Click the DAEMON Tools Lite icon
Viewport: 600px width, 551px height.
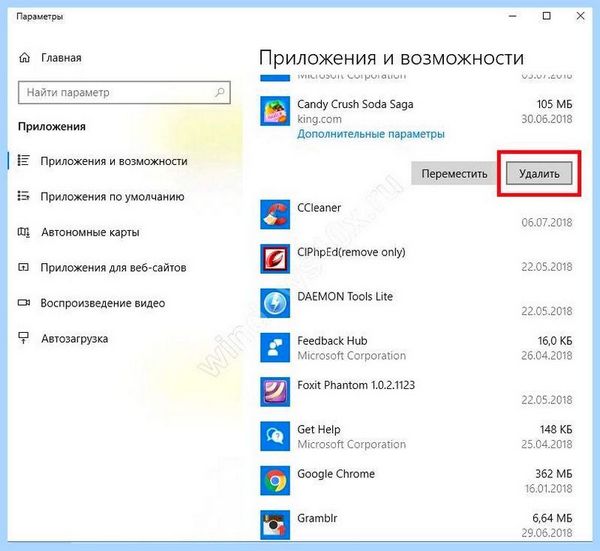[x=275, y=303]
